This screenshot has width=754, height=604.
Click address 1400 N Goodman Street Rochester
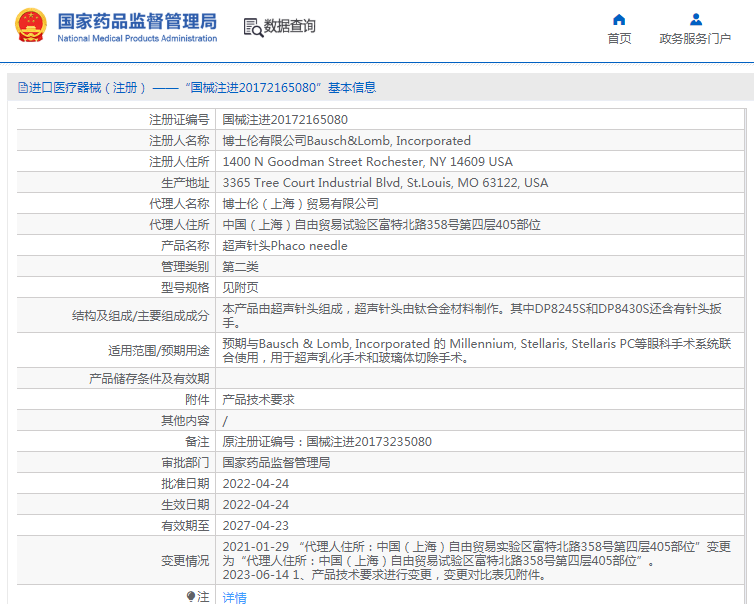tap(367, 162)
